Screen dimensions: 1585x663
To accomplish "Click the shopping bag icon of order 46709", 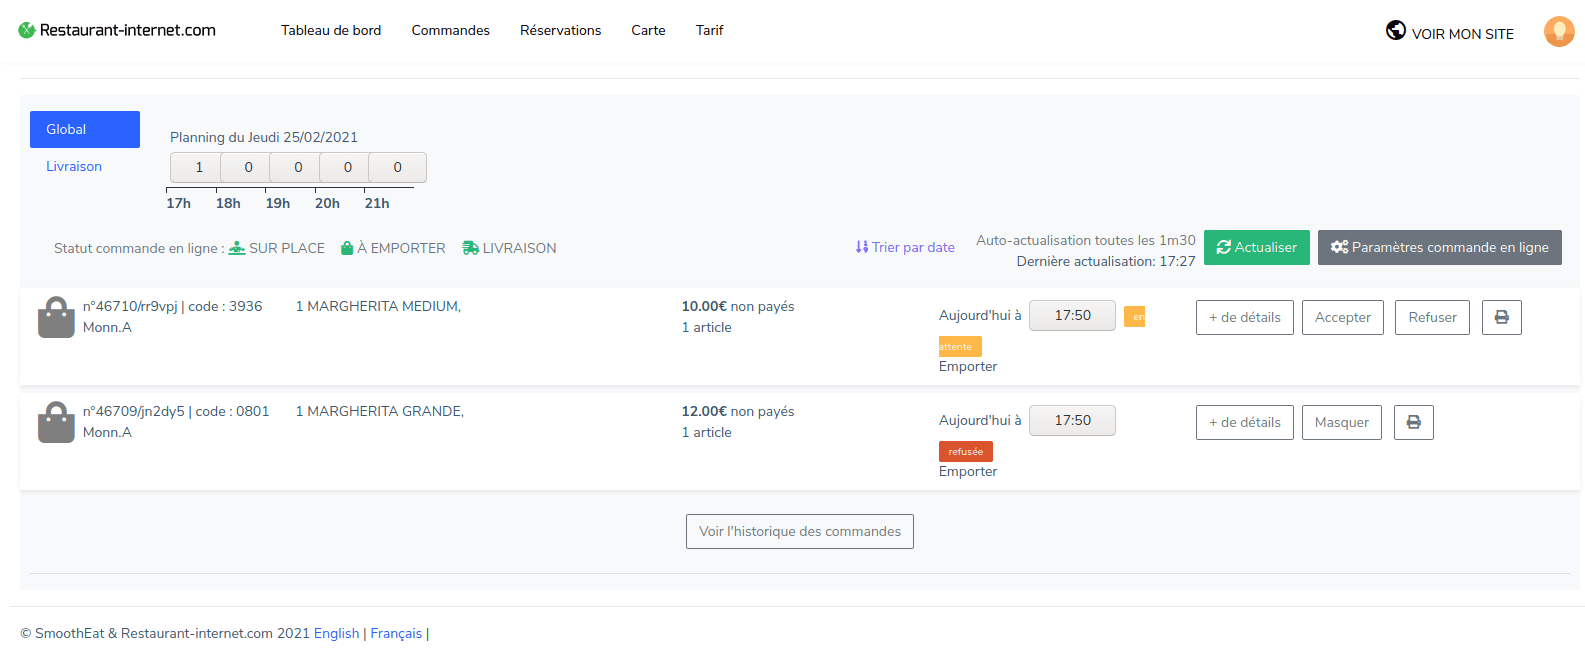I will tap(56, 422).
